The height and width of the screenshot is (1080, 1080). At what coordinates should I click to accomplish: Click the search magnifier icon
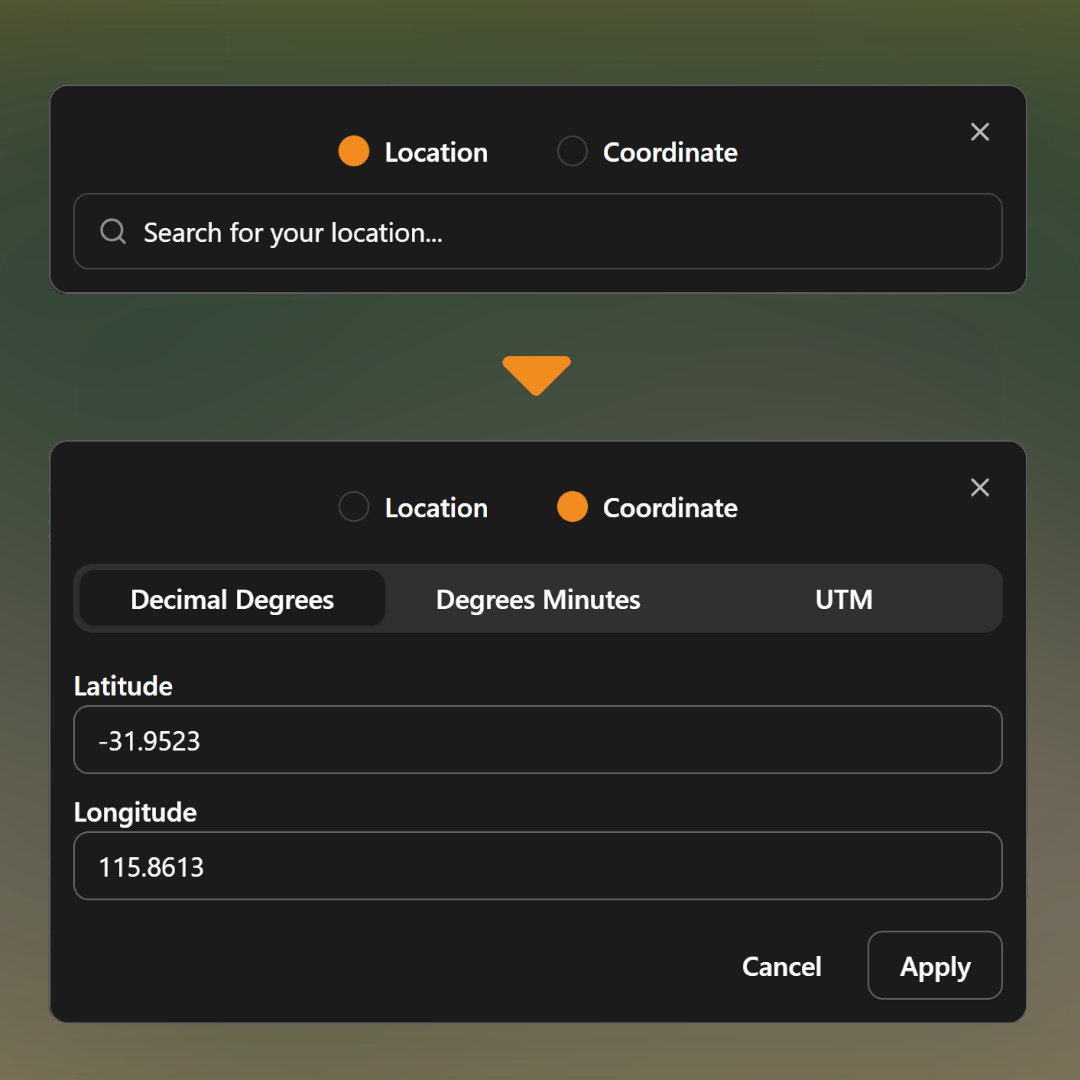(x=113, y=231)
